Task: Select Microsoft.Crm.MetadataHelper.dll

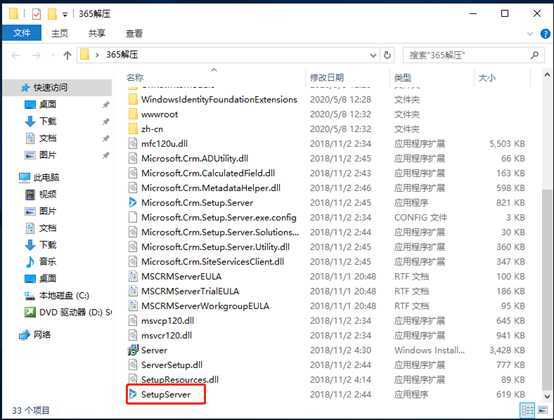Action: [x=211, y=188]
